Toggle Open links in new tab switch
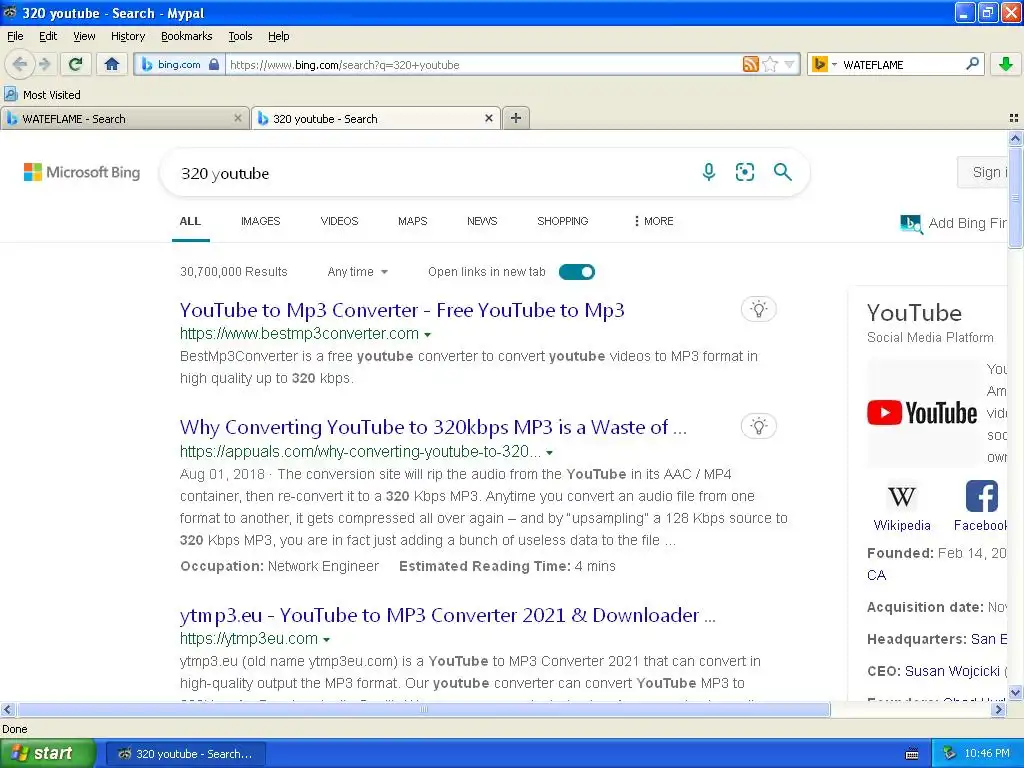 [577, 272]
